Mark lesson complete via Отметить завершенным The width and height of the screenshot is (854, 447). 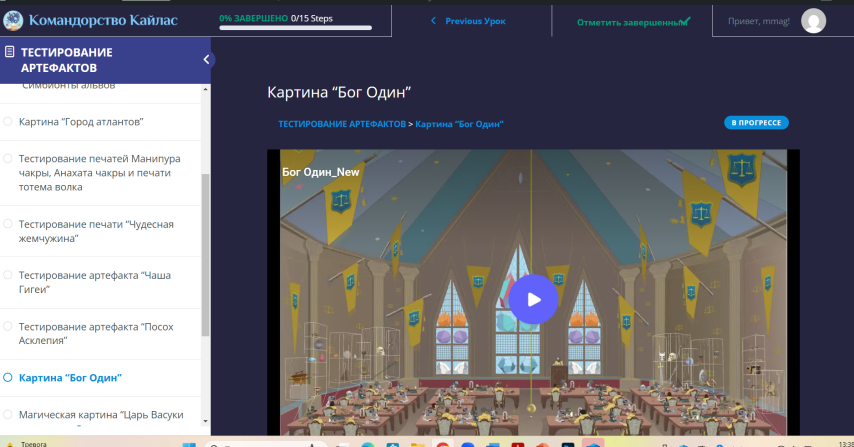pyautogui.click(x=631, y=22)
